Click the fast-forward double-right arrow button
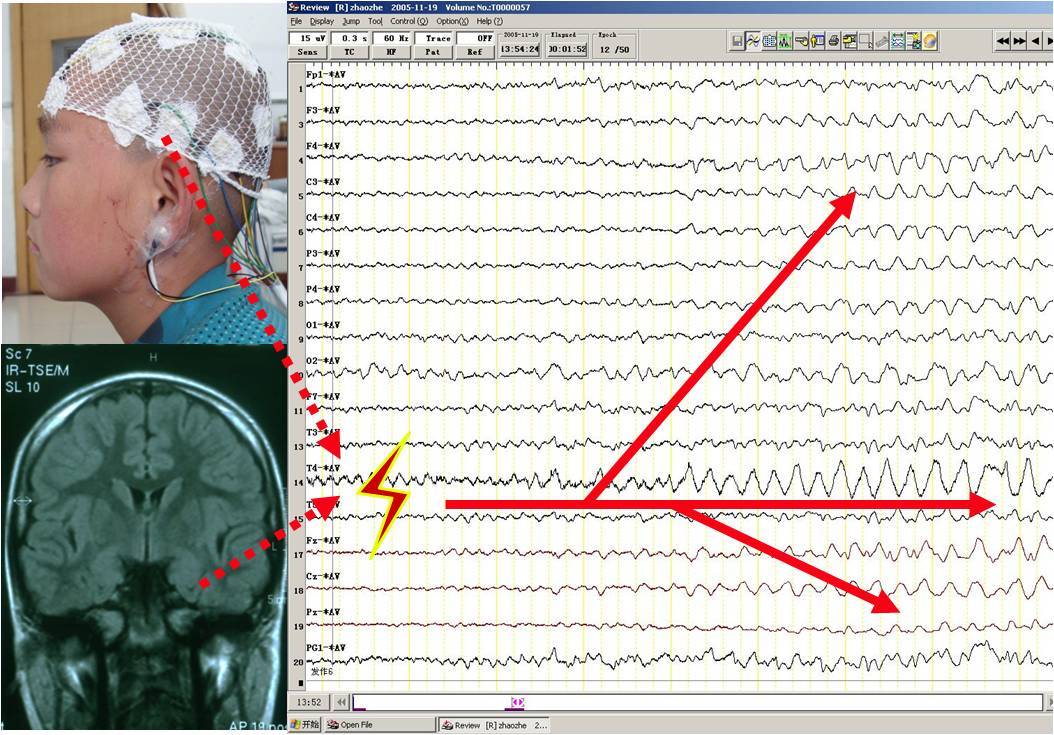The width and height of the screenshot is (1054, 735). point(1019,41)
